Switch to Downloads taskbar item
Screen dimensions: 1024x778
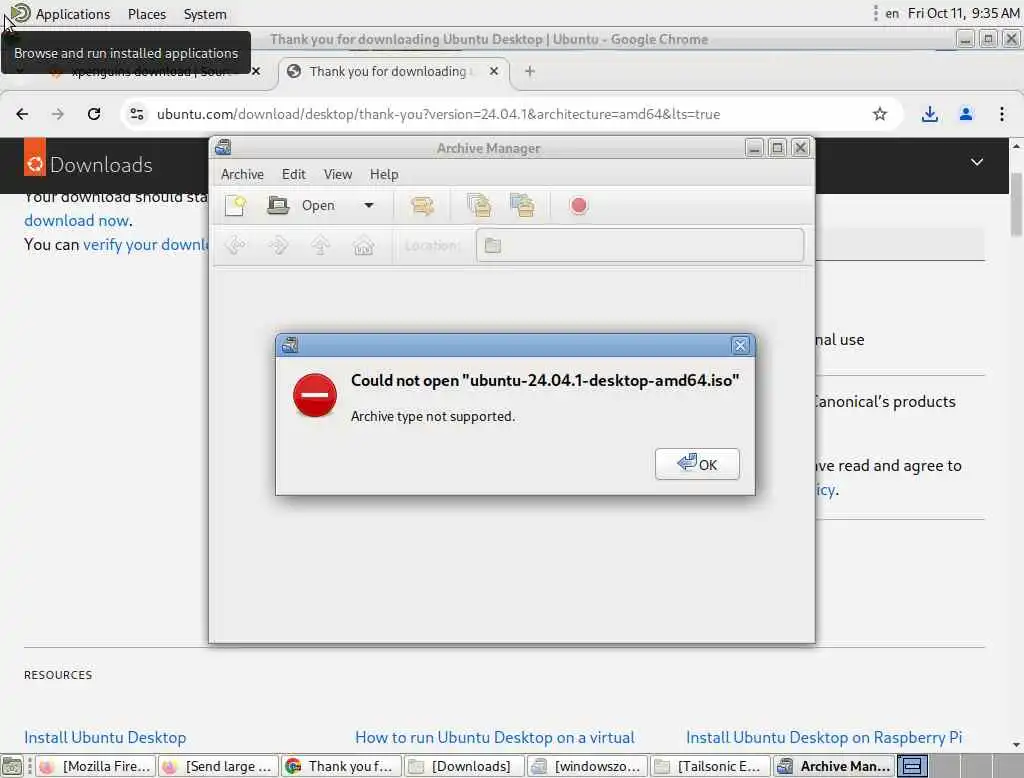point(464,766)
